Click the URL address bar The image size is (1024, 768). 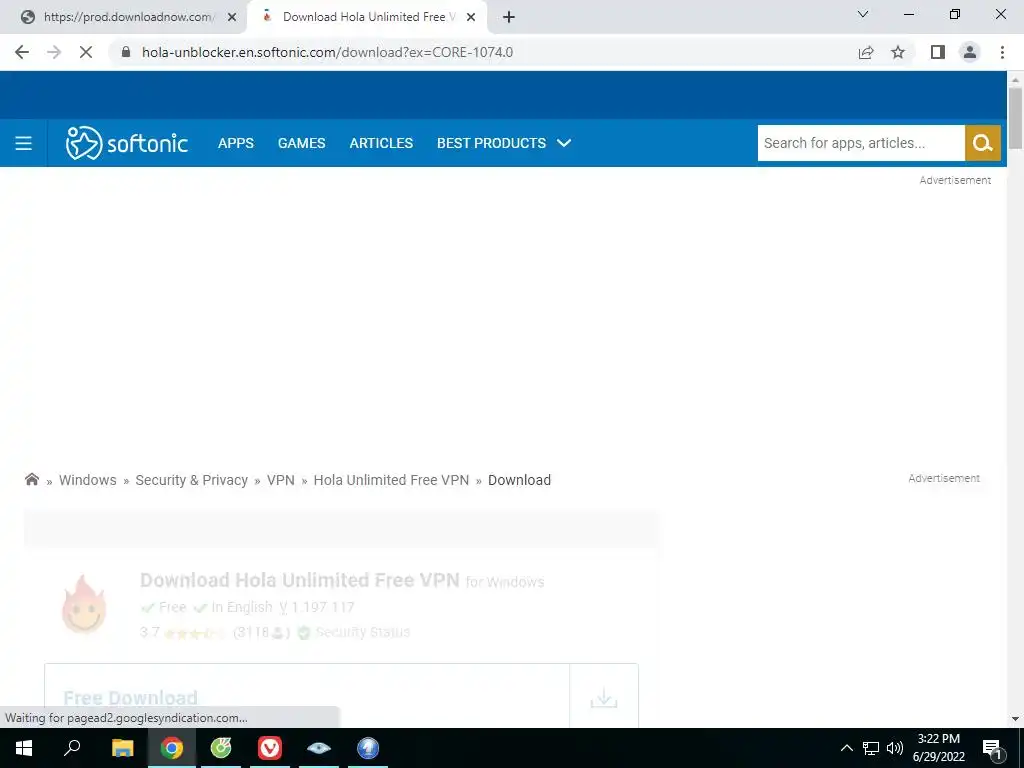tap(483, 52)
